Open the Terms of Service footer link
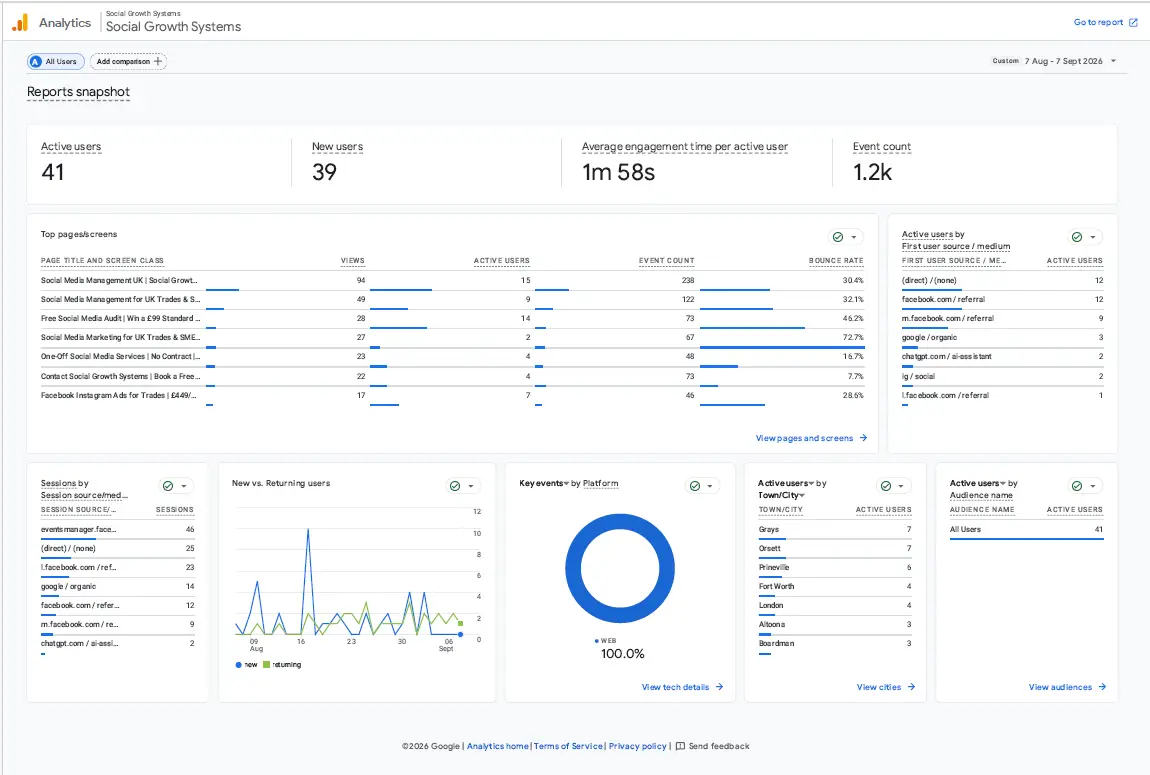Image resolution: width=1150 pixels, height=775 pixels. point(568,746)
